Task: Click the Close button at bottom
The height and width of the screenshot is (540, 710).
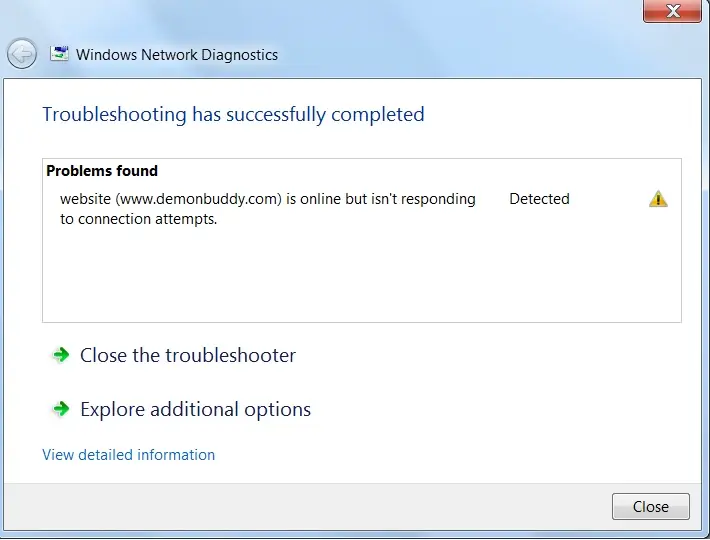Action: pyautogui.click(x=651, y=507)
